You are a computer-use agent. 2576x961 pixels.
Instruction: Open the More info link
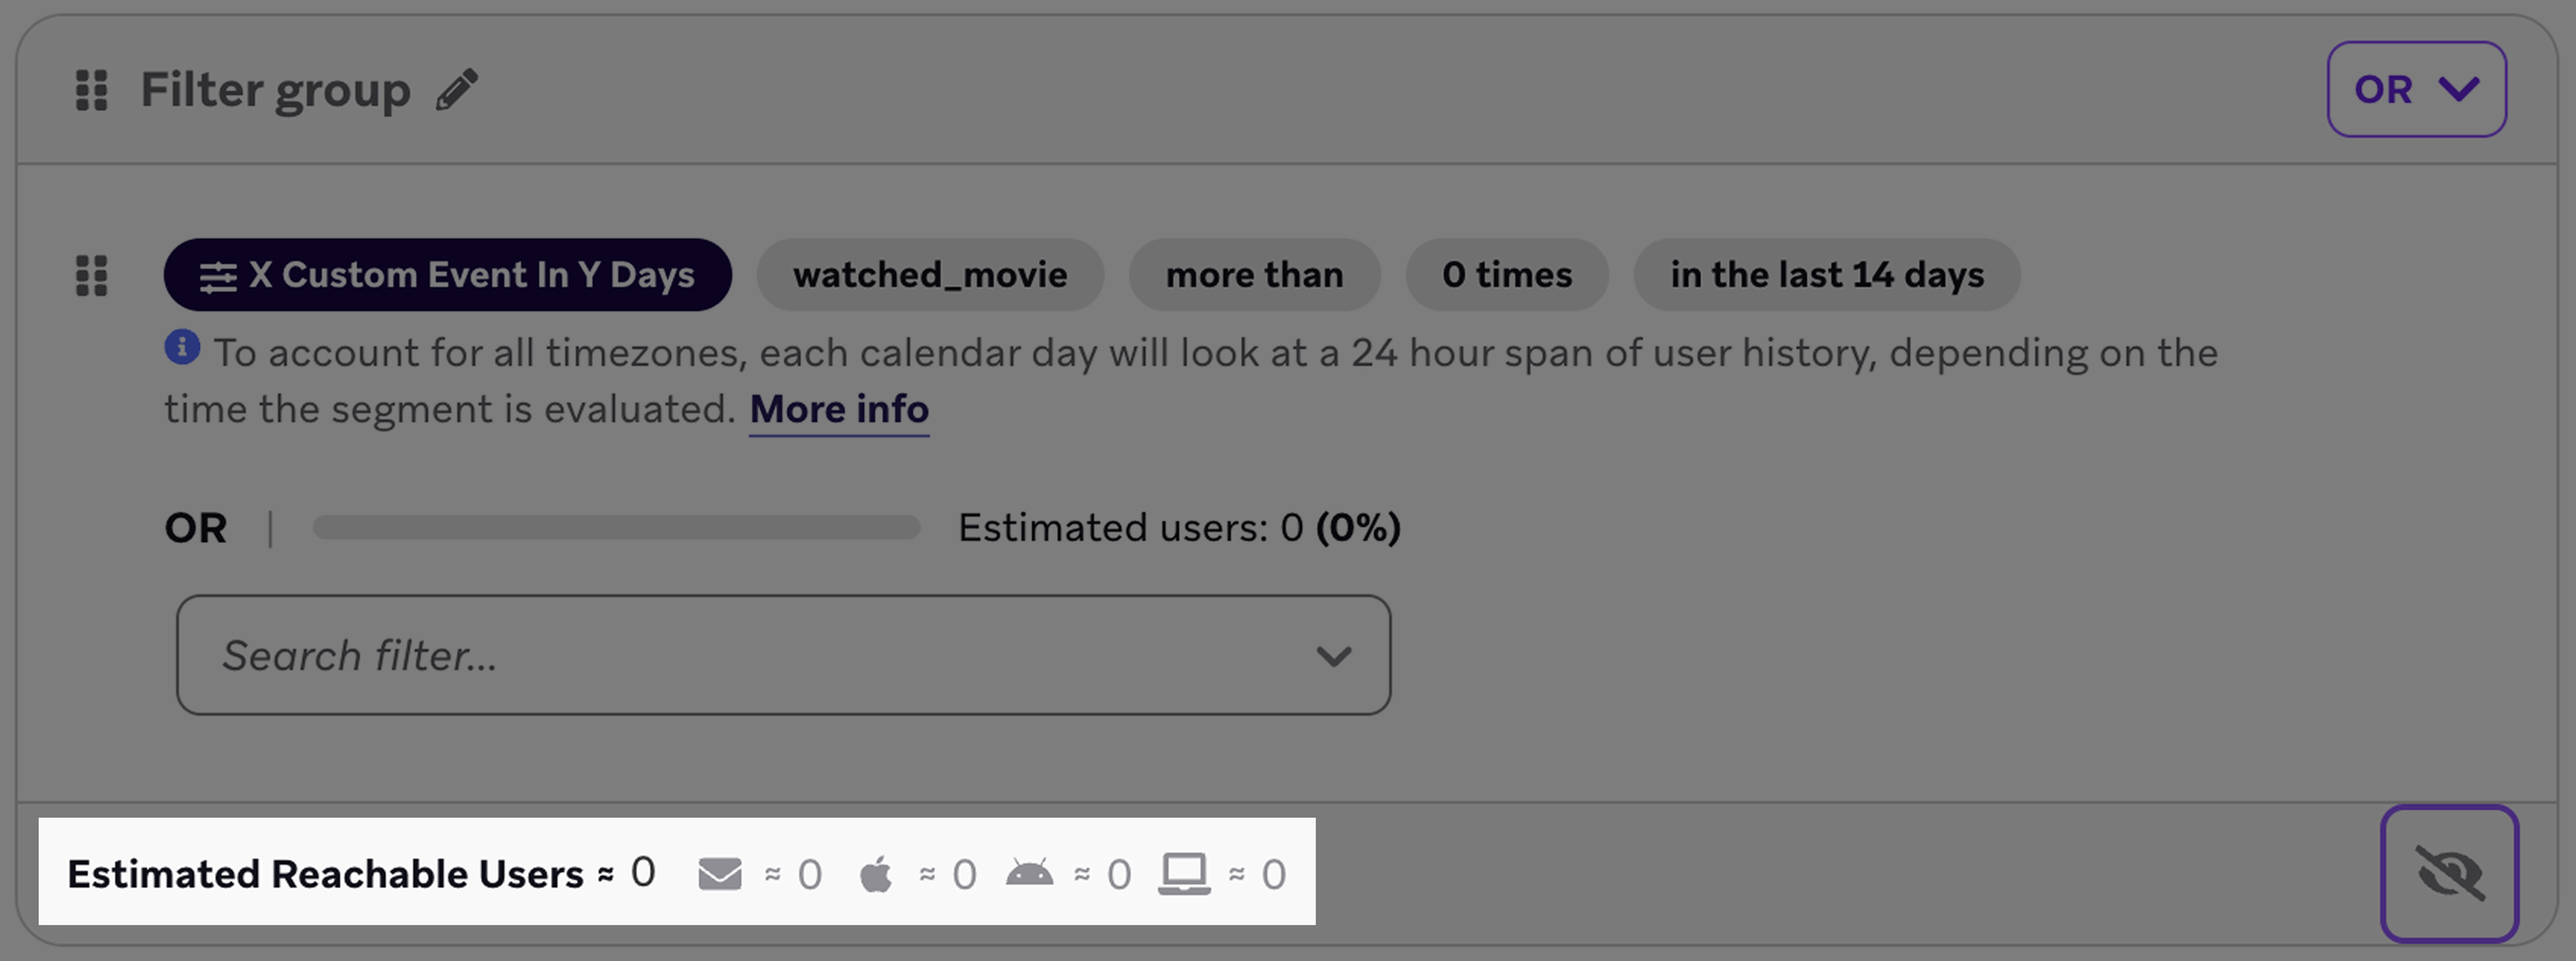click(839, 408)
